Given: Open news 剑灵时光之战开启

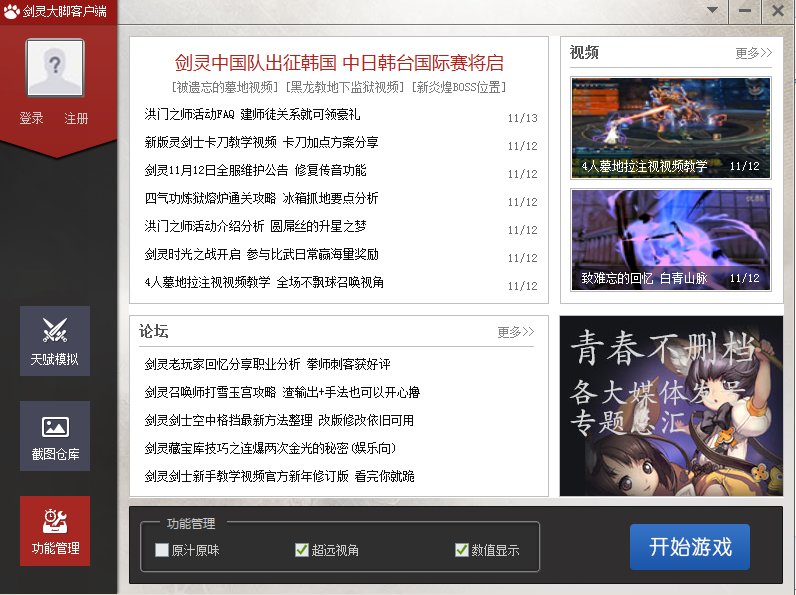Looking at the screenshot, I should tap(261, 254).
